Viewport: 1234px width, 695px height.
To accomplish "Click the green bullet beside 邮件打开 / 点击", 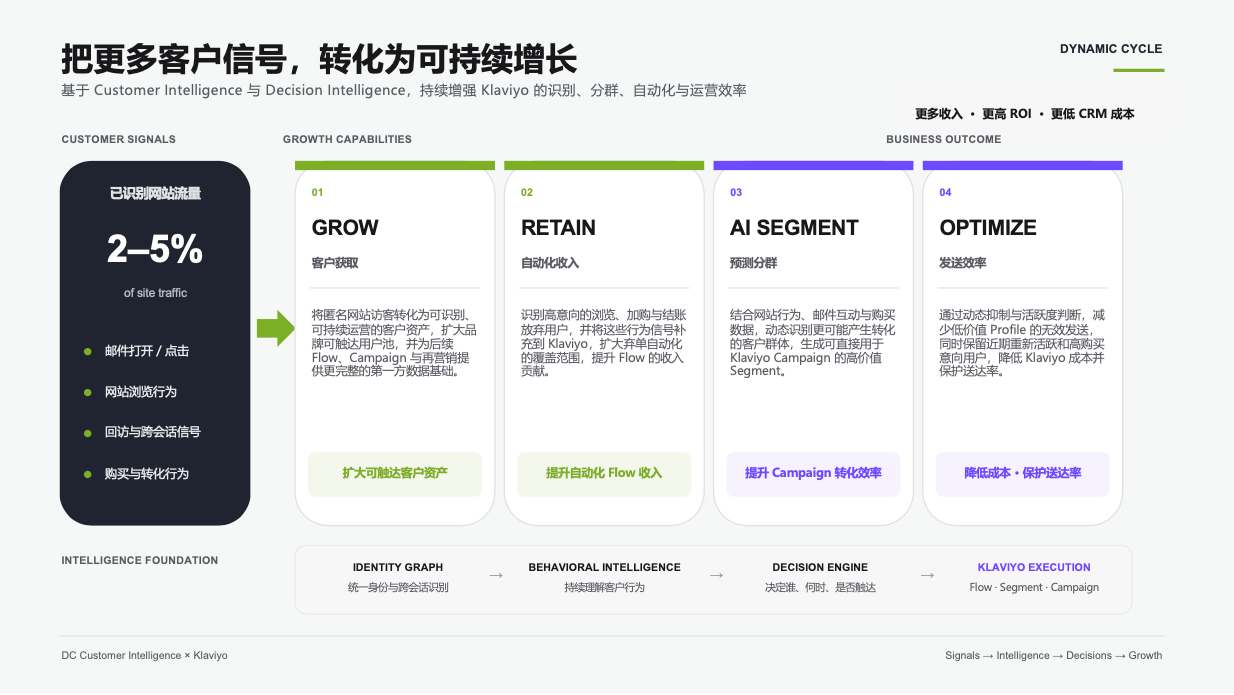I will pos(88,351).
